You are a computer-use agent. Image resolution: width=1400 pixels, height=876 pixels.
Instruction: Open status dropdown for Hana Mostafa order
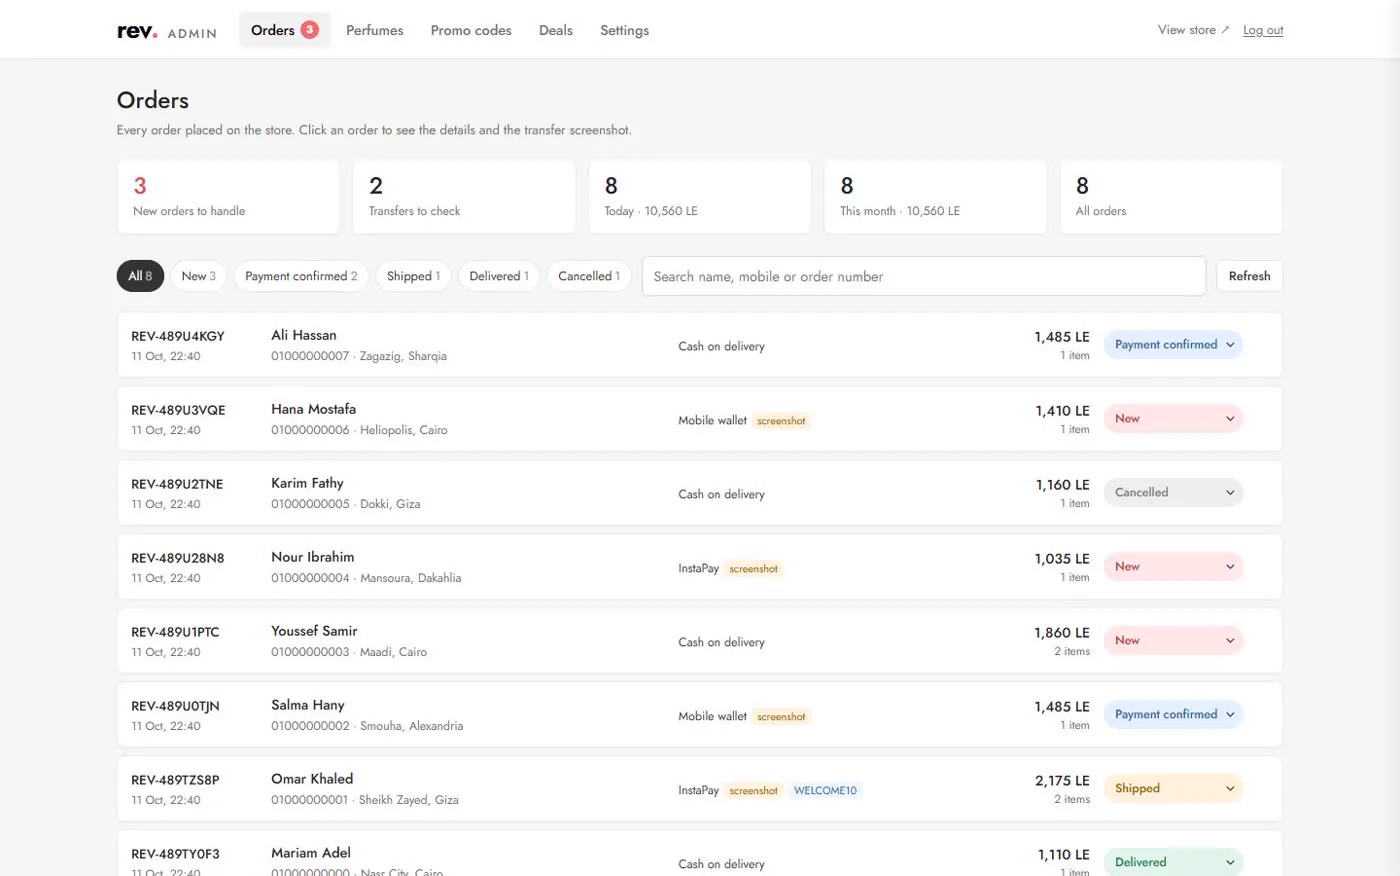(1173, 419)
